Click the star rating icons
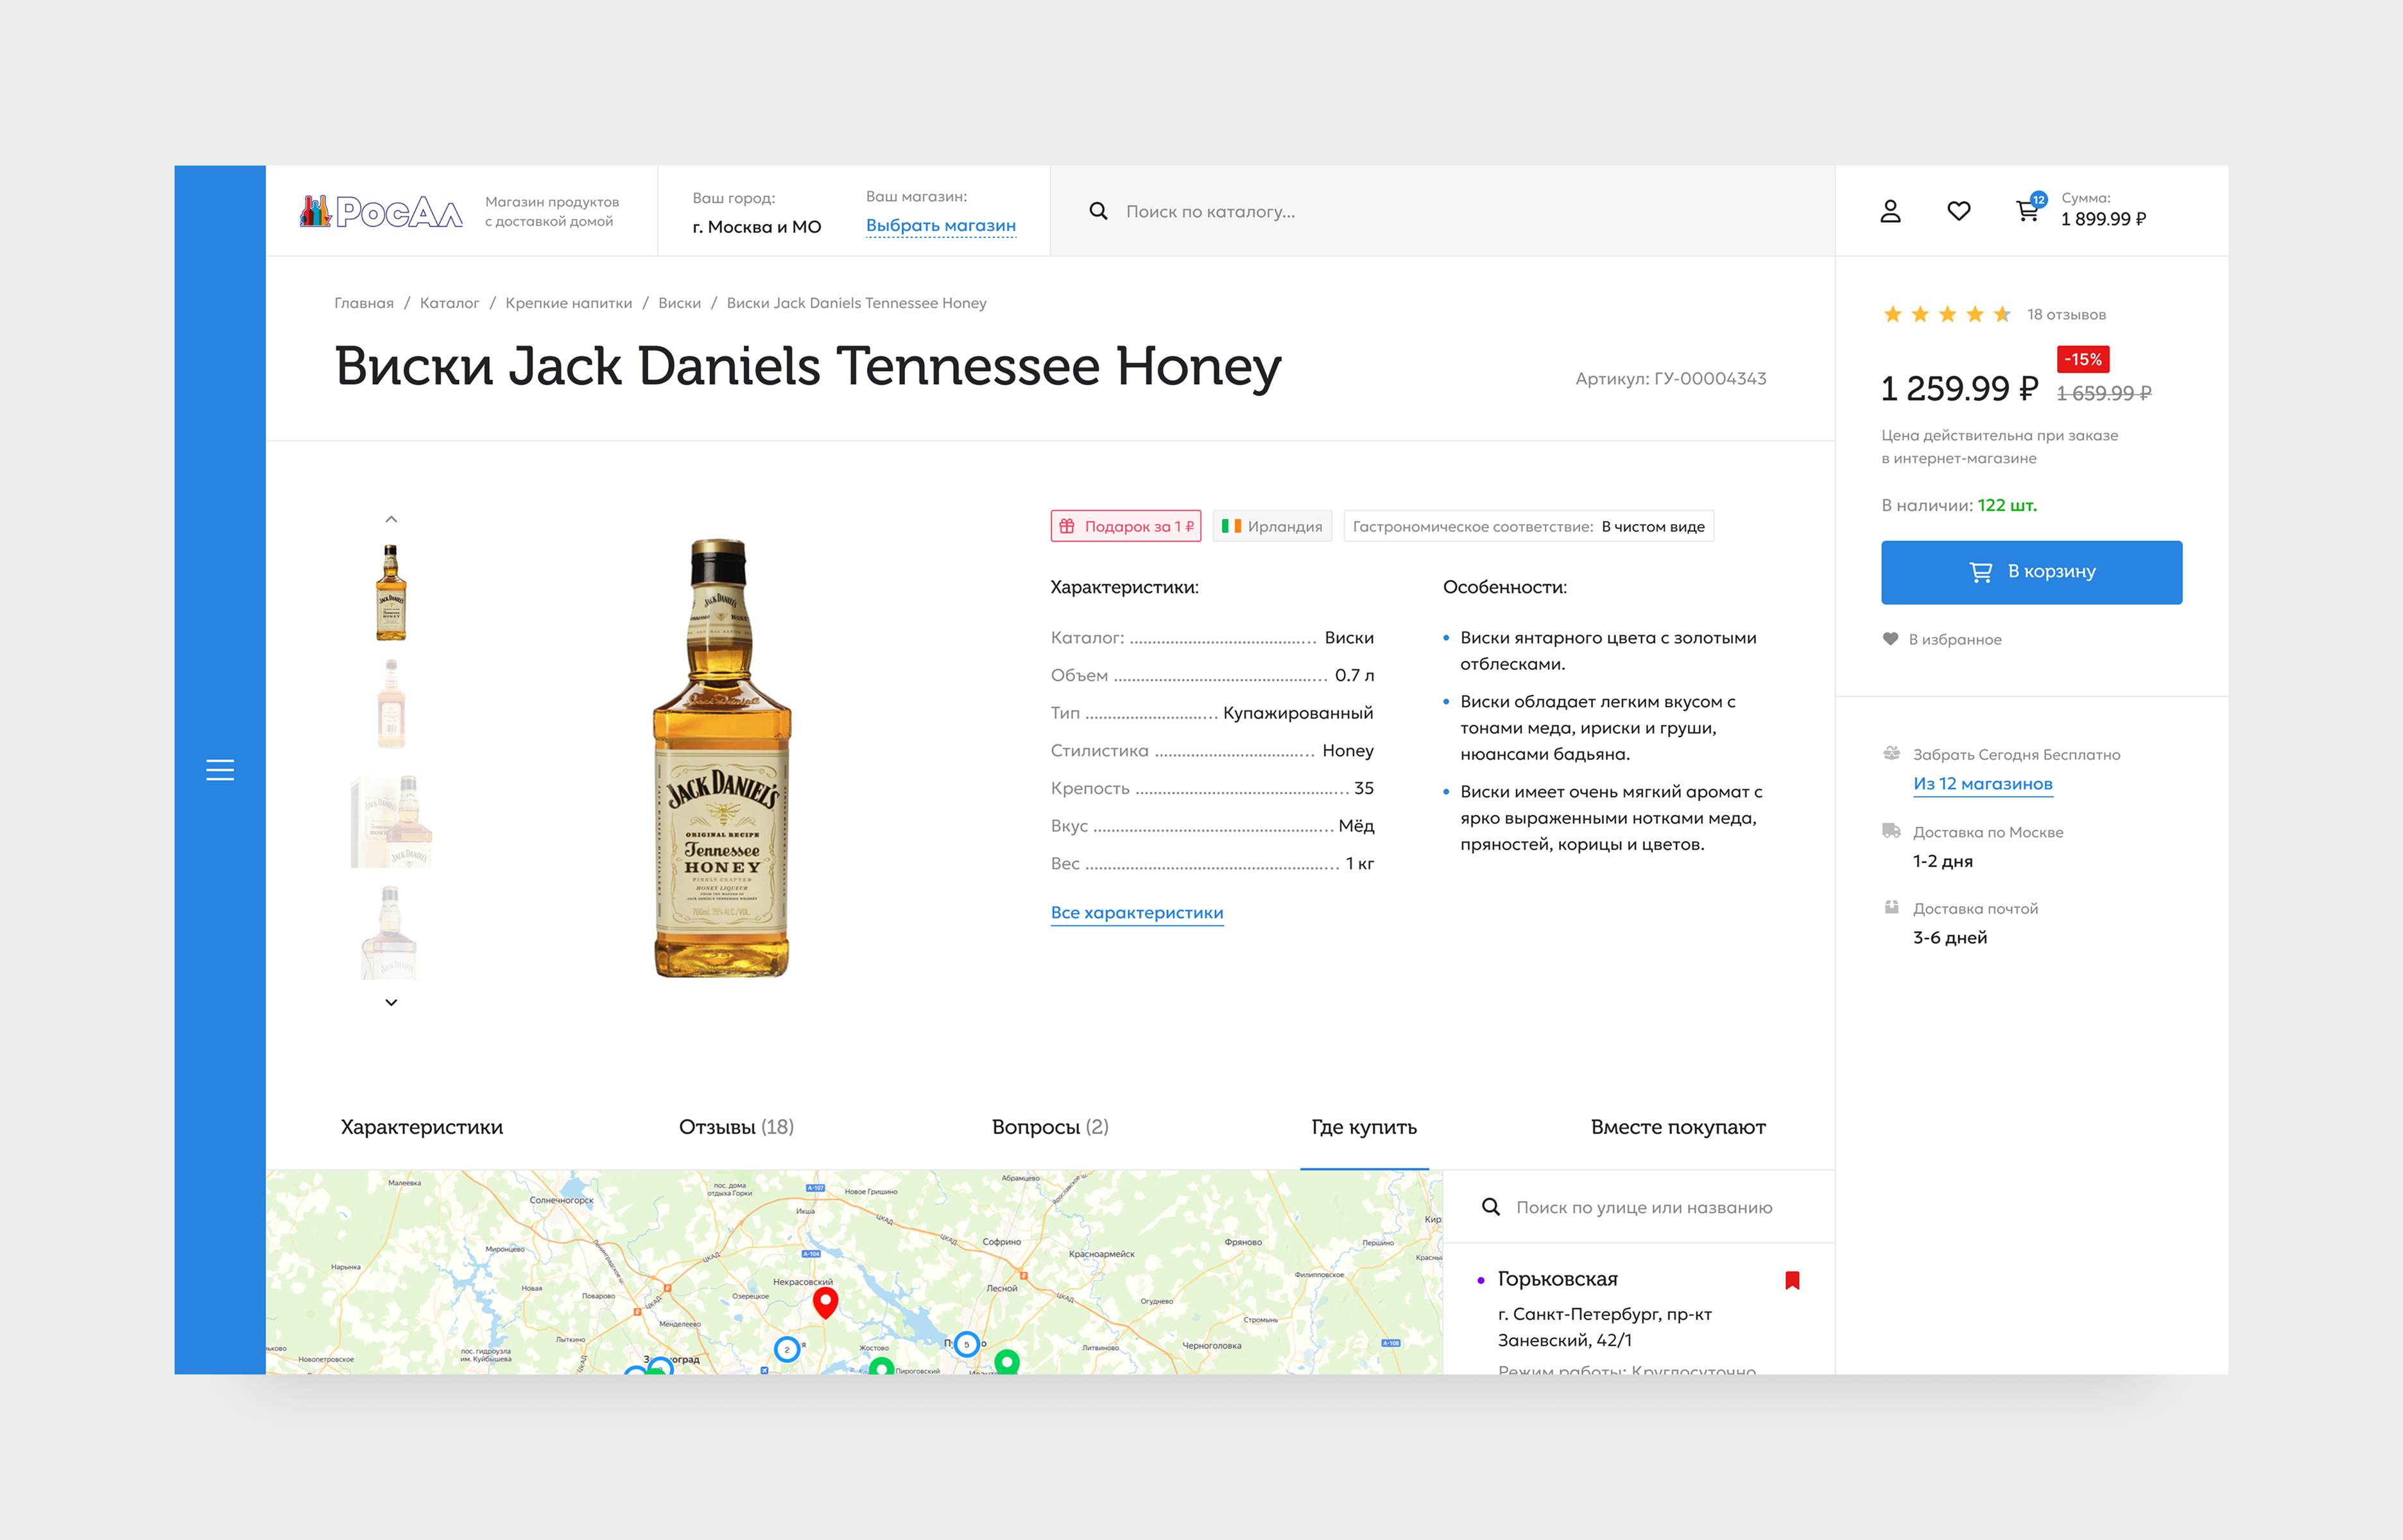The image size is (2403, 1540). coord(1946,315)
